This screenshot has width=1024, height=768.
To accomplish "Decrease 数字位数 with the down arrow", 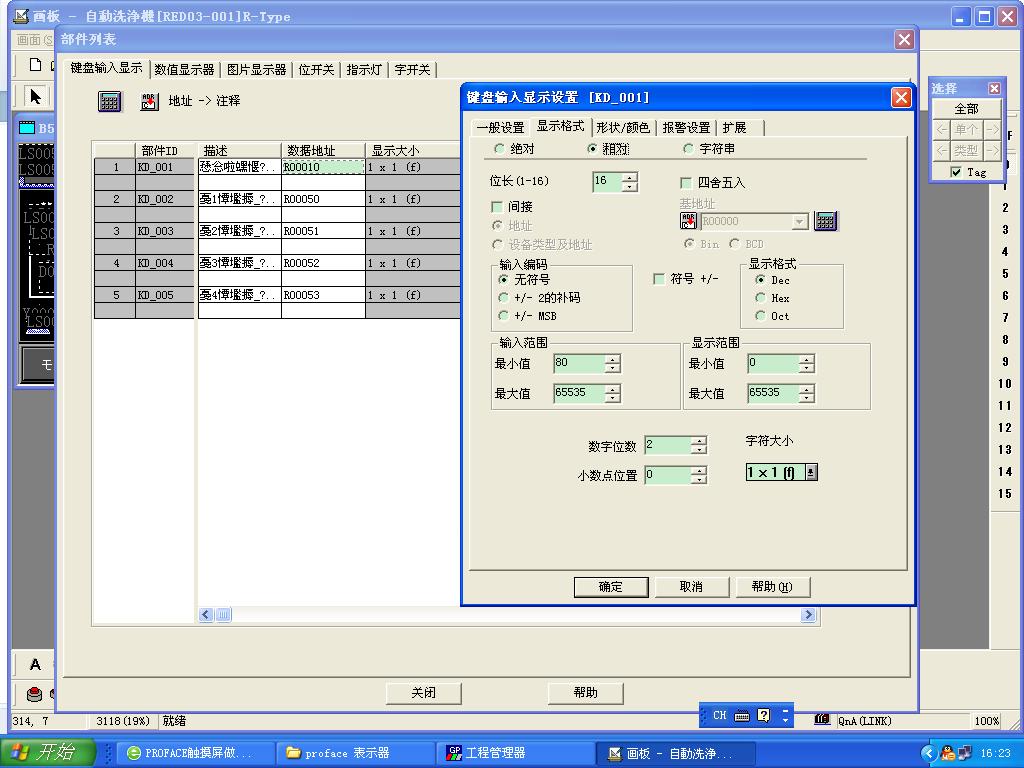I will coord(698,450).
